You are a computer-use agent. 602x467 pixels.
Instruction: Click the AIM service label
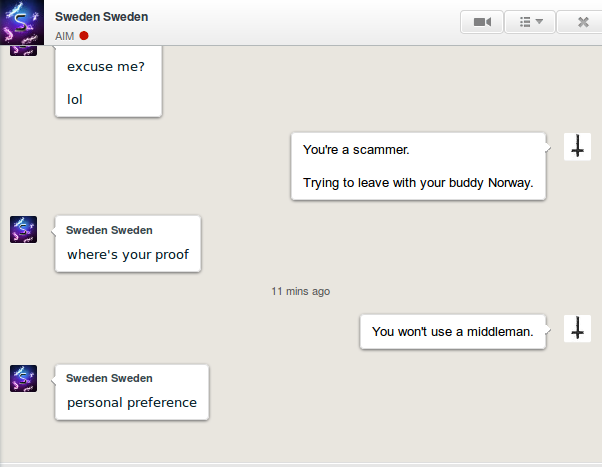64,36
